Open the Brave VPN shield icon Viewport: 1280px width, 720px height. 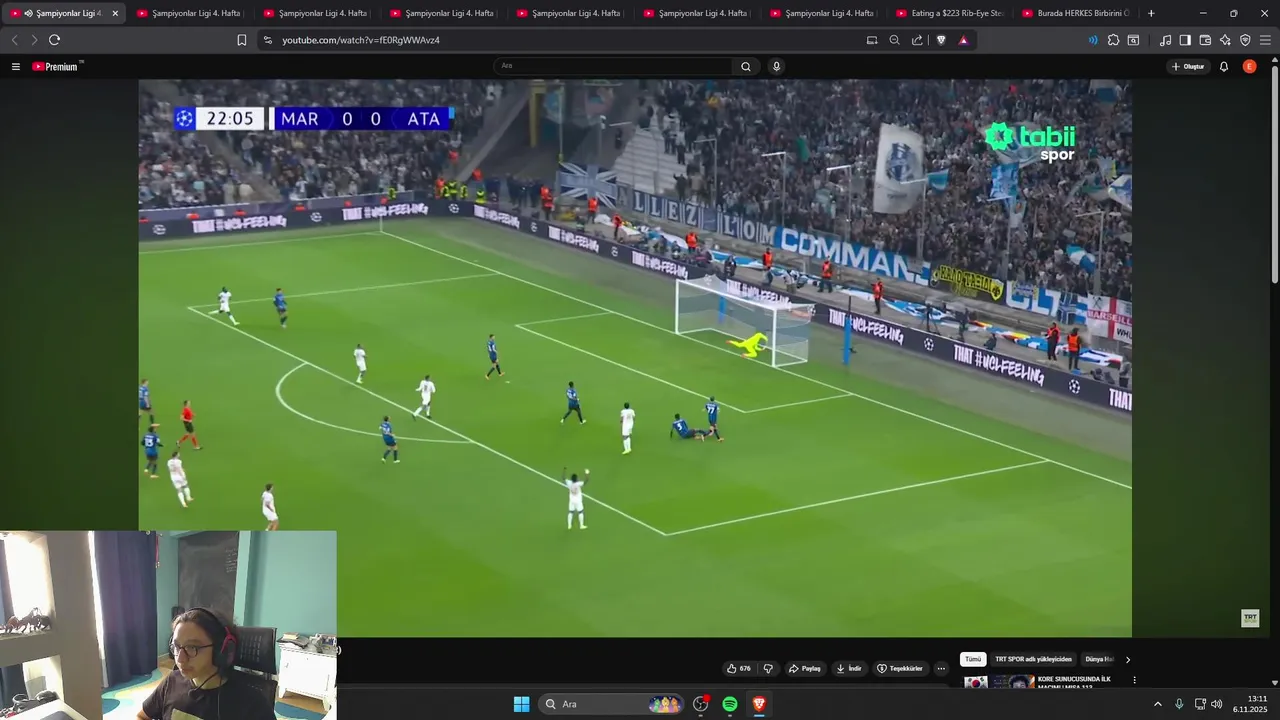coord(1245,40)
